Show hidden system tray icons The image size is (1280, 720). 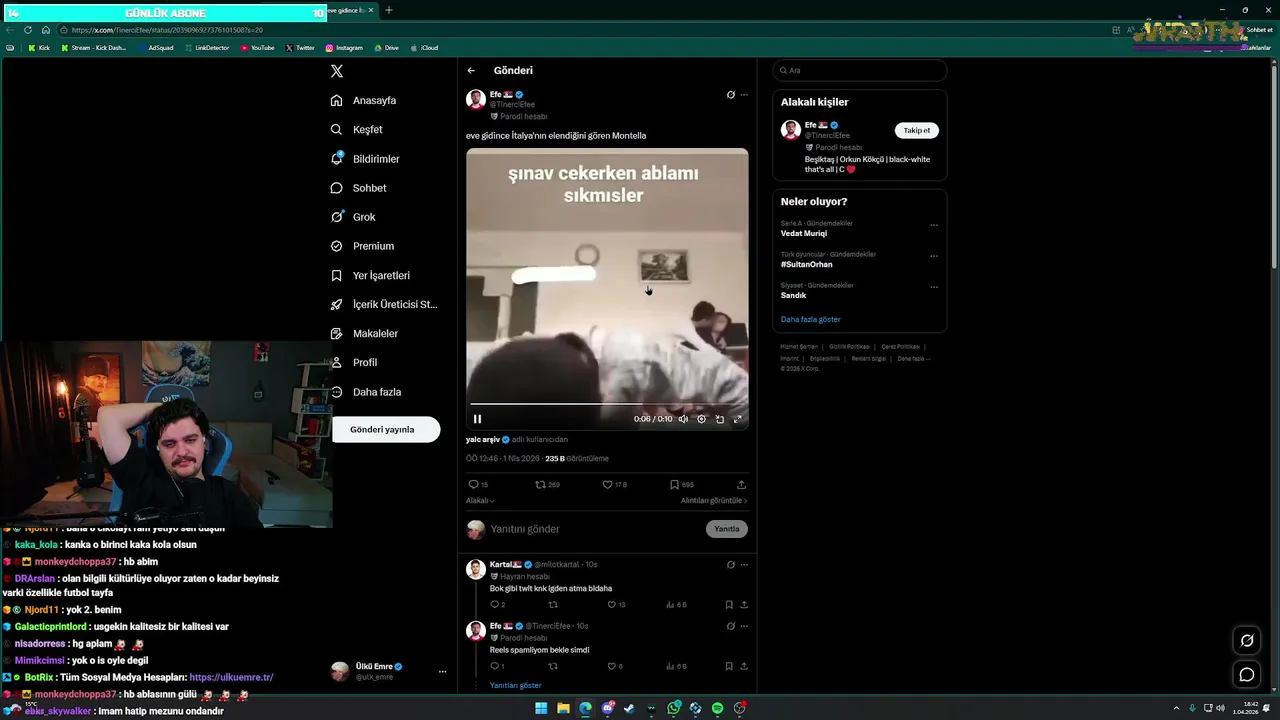[x=1175, y=708]
